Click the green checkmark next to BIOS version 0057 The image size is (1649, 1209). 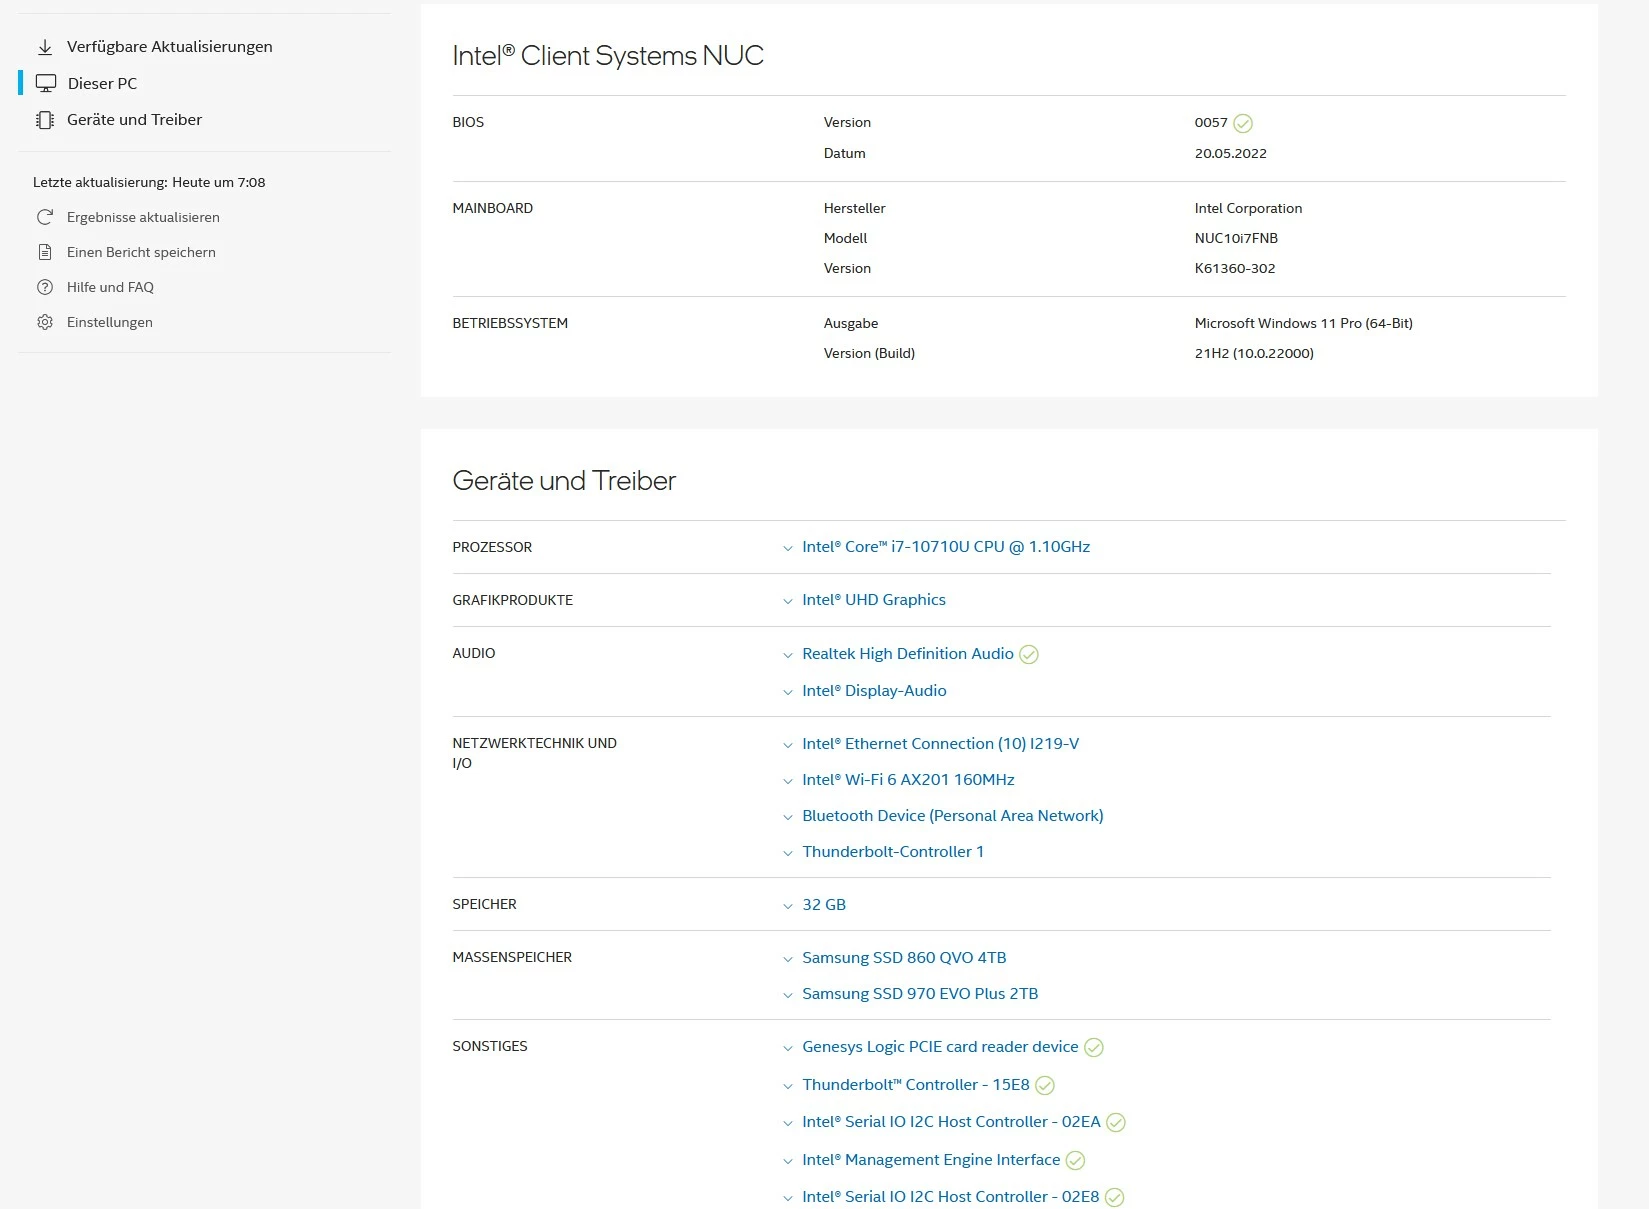coord(1243,123)
